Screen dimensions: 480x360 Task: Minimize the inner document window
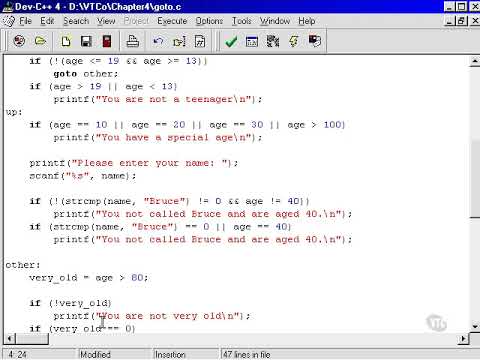click(x=450, y=21)
